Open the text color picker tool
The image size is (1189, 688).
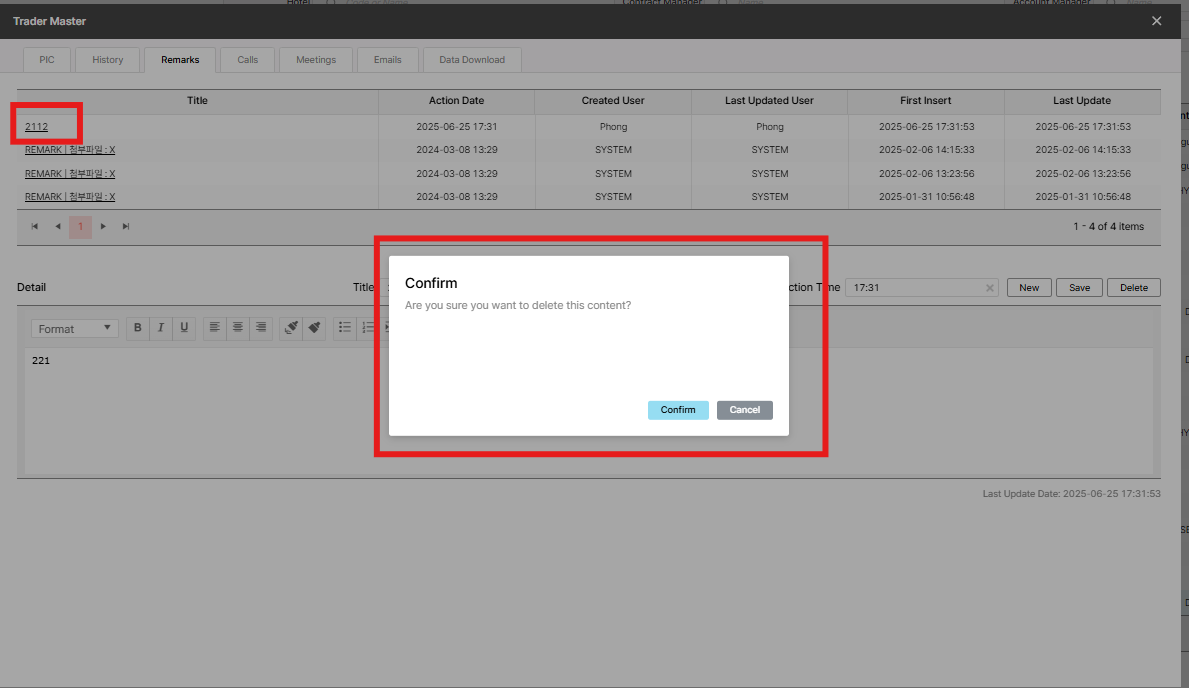pyautogui.click(x=291, y=328)
